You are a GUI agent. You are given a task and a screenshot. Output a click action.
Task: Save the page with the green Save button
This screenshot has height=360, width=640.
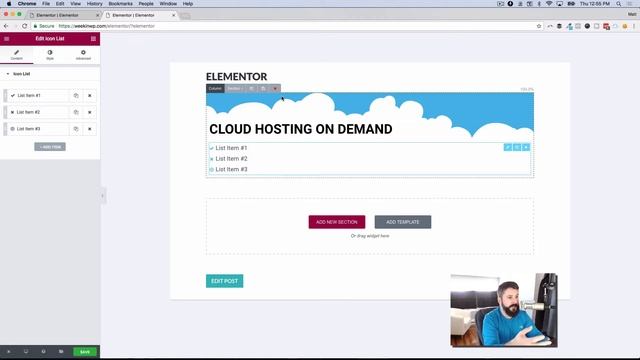click(85, 352)
